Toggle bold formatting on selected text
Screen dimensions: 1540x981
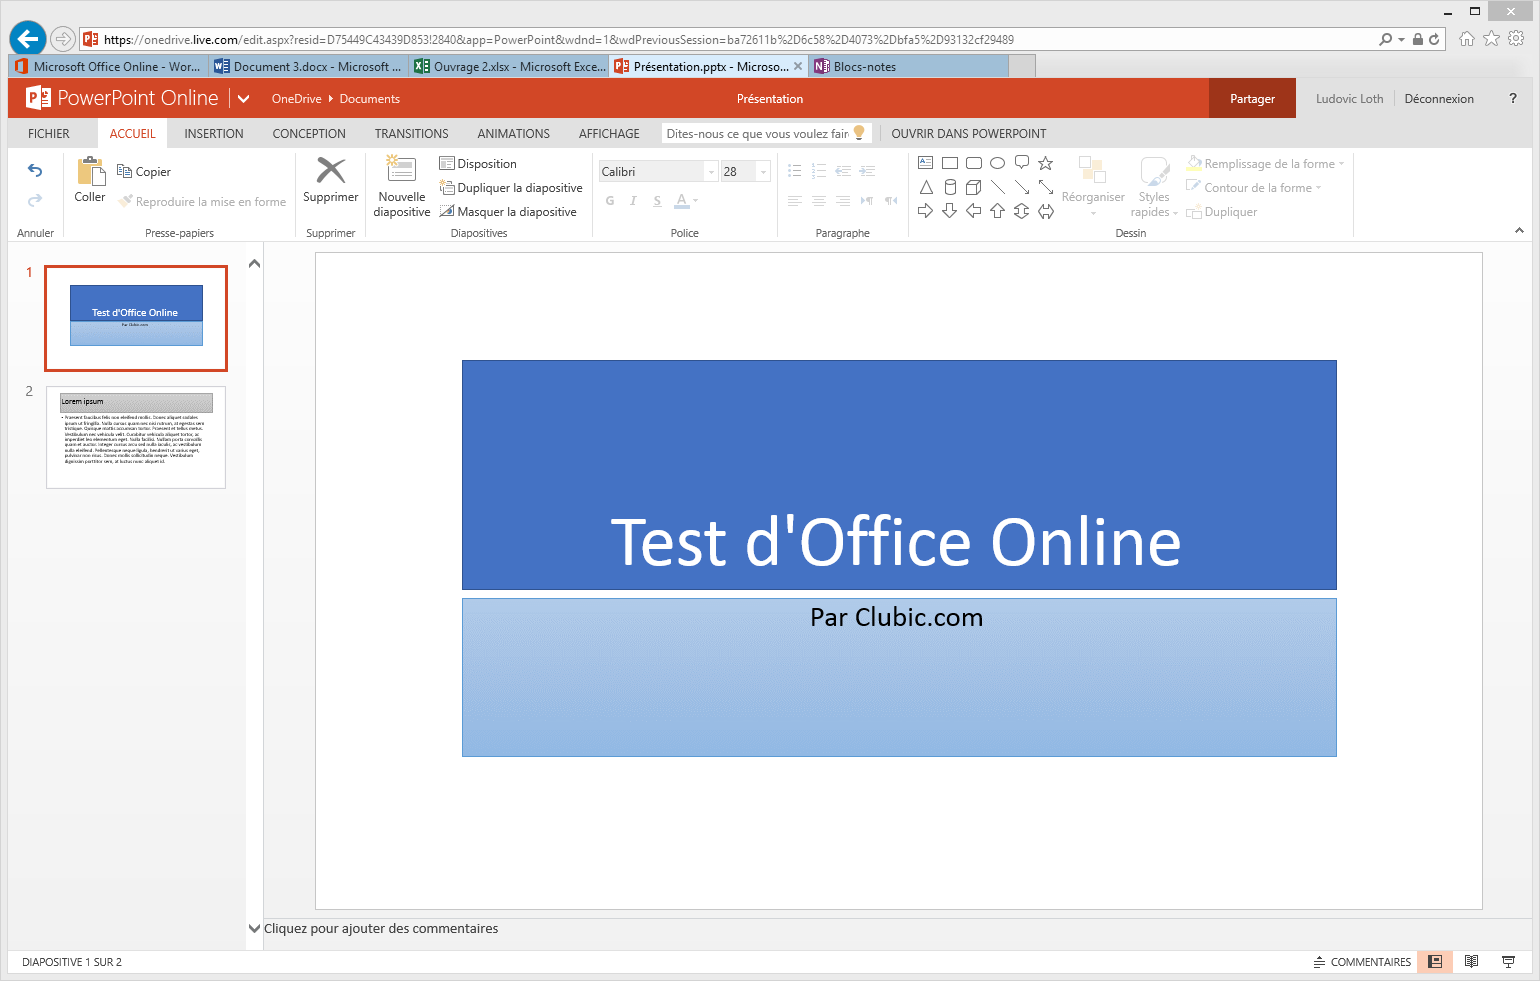610,200
